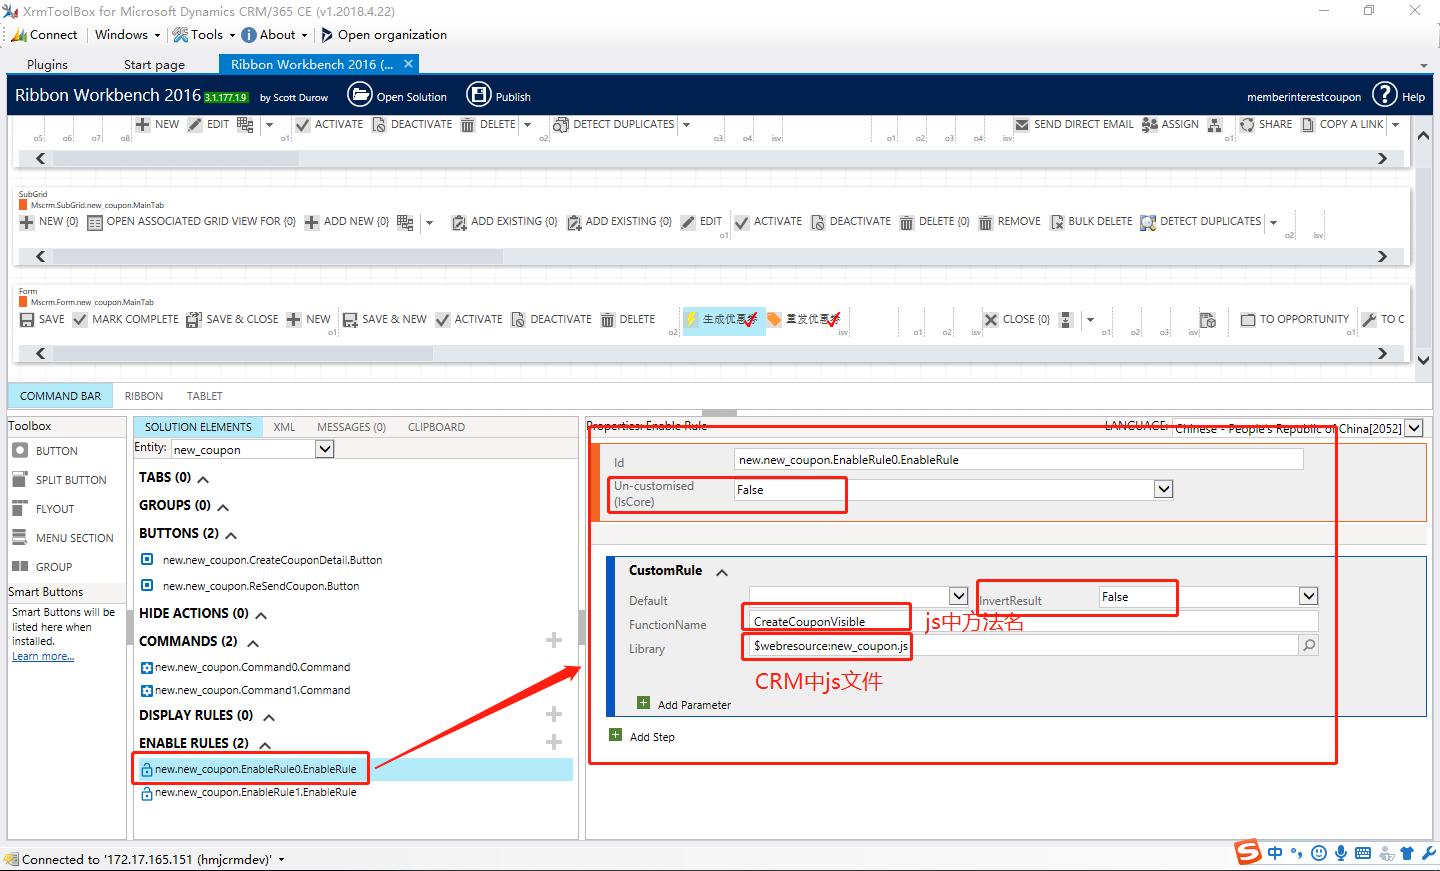Image resolution: width=1440 pixels, height=871 pixels.
Task: Collapse the COMMANDS (2) section
Action: 253,643
